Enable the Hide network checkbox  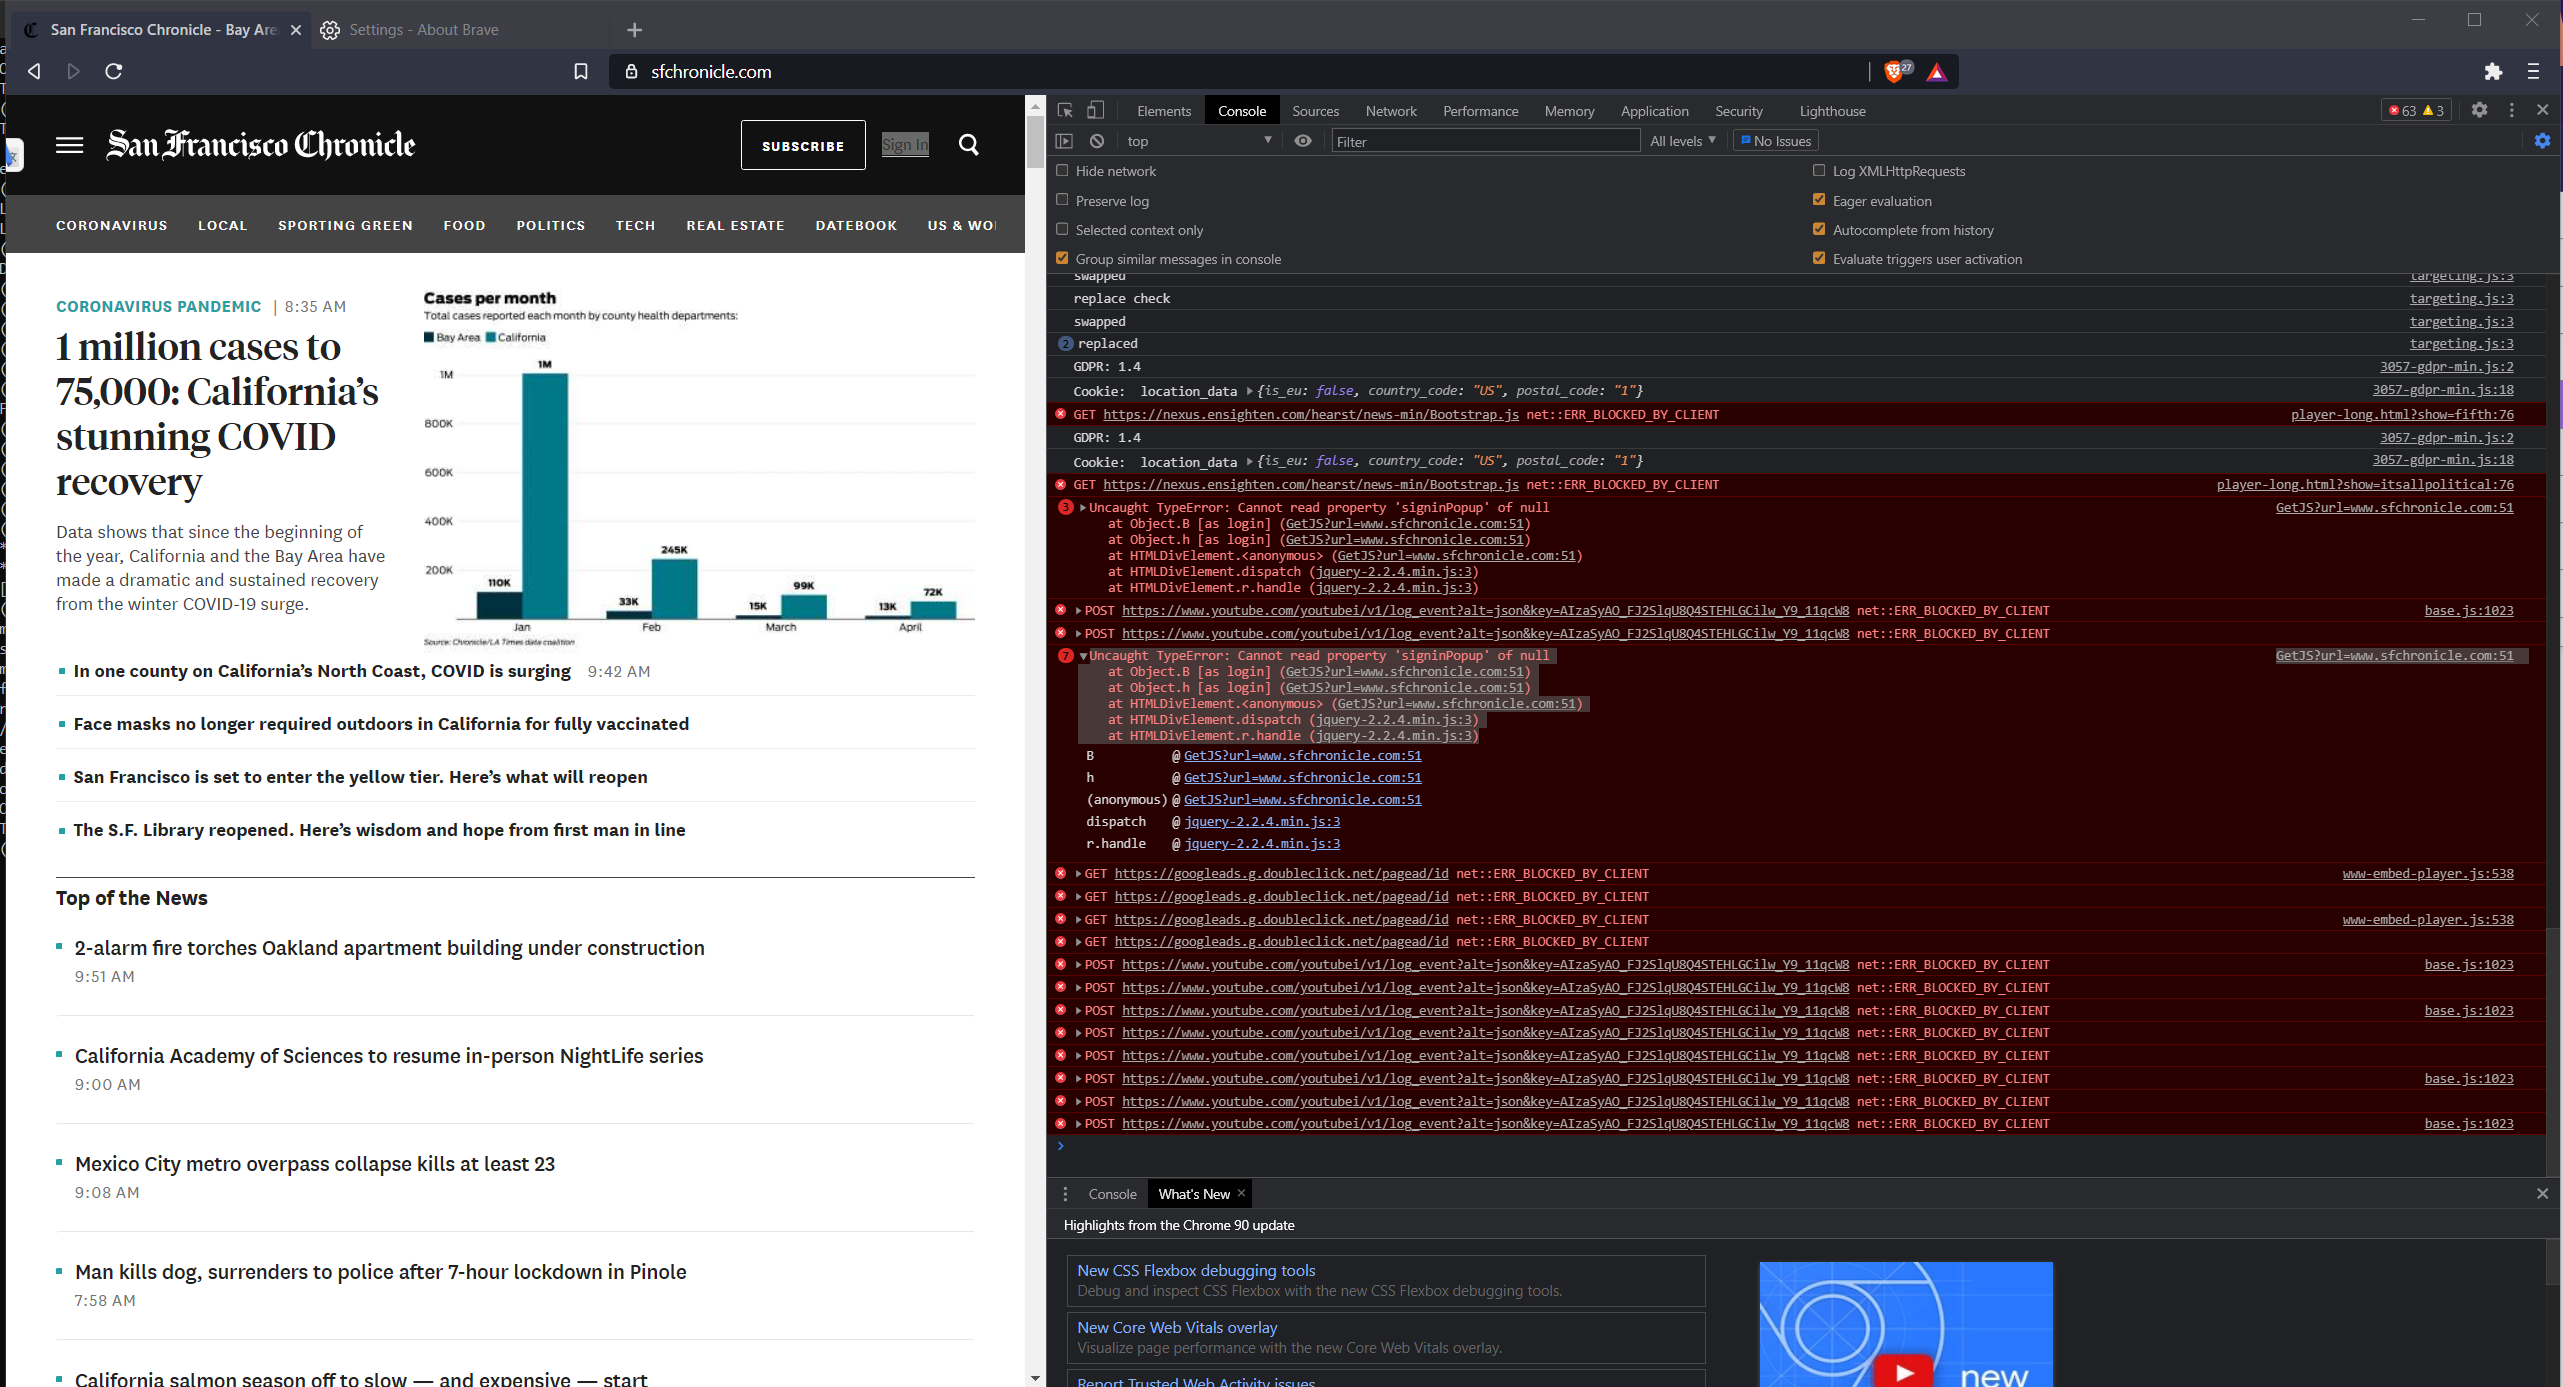click(x=1062, y=171)
